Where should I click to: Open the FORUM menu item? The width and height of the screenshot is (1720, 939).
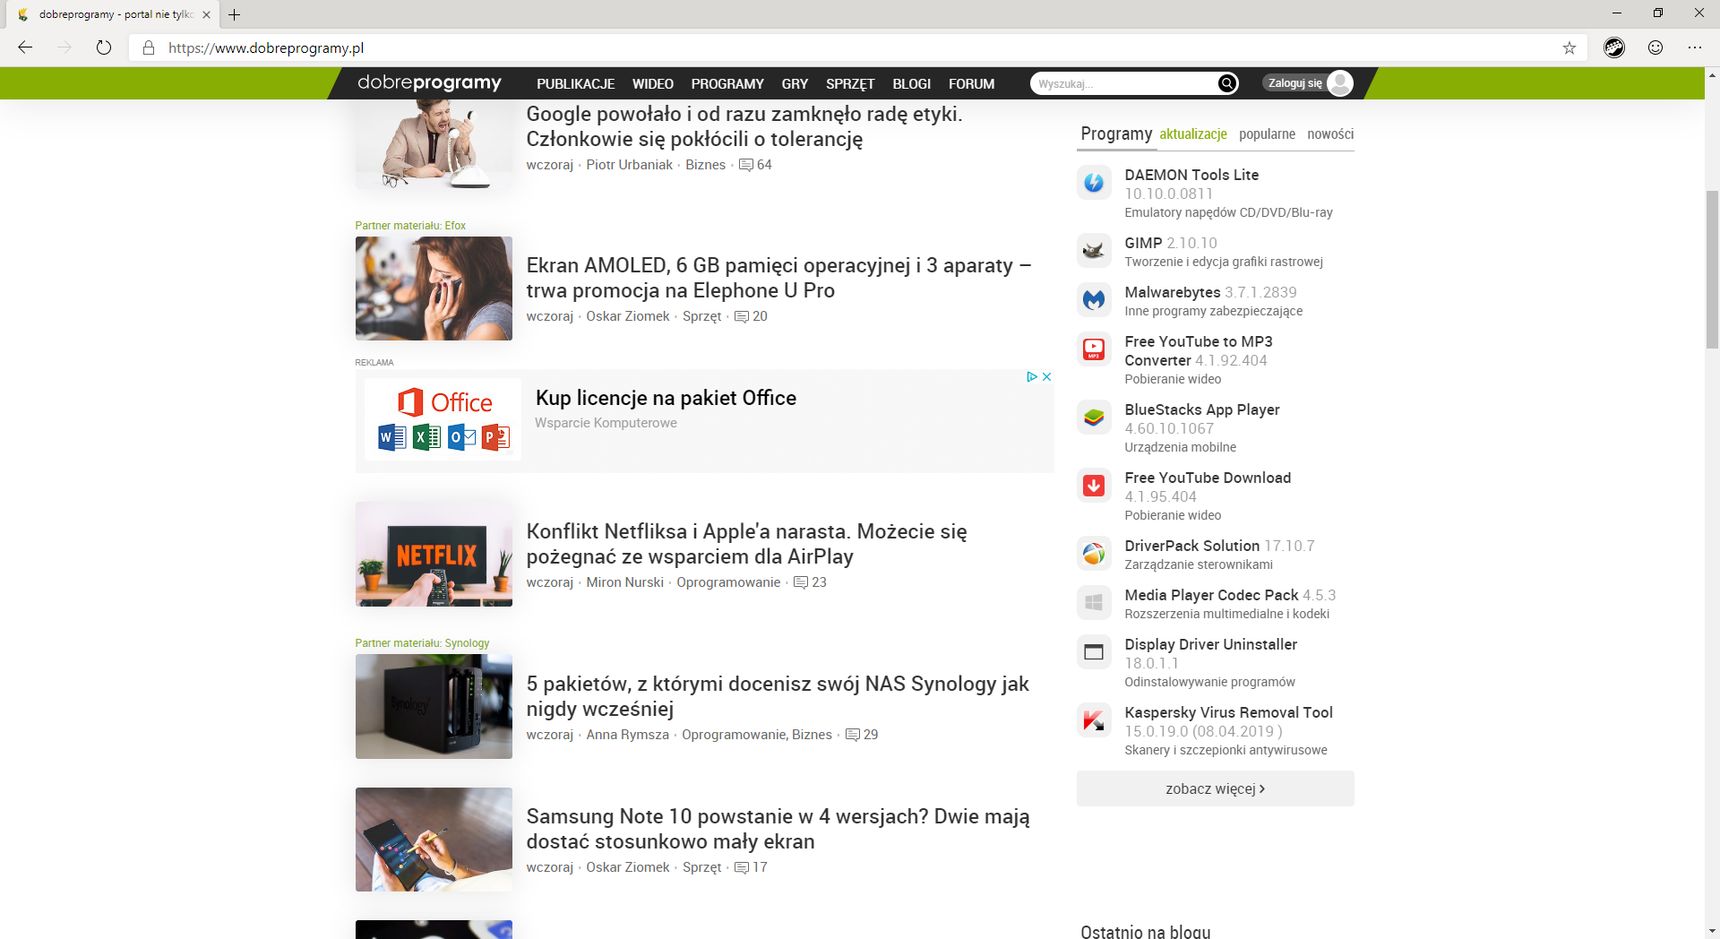point(972,84)
